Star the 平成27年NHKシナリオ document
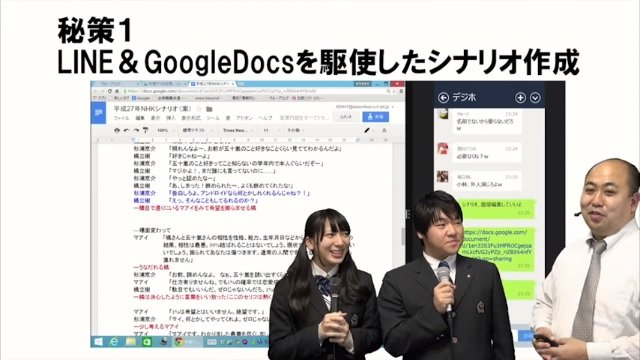Screen dimensions: 640x360 point(199,109)
